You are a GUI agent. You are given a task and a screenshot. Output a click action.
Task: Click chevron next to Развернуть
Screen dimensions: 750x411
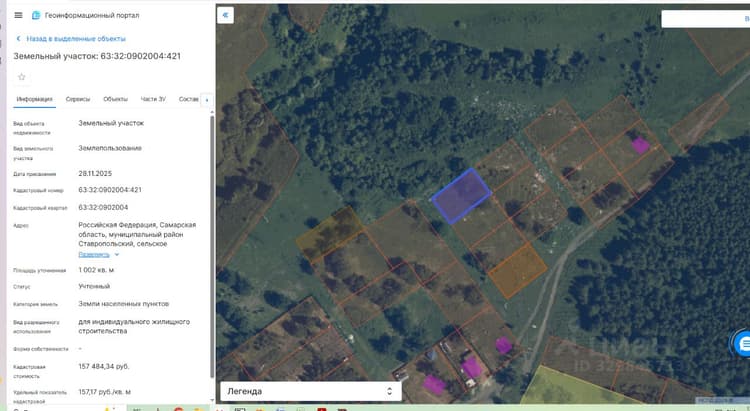(117, 255)
